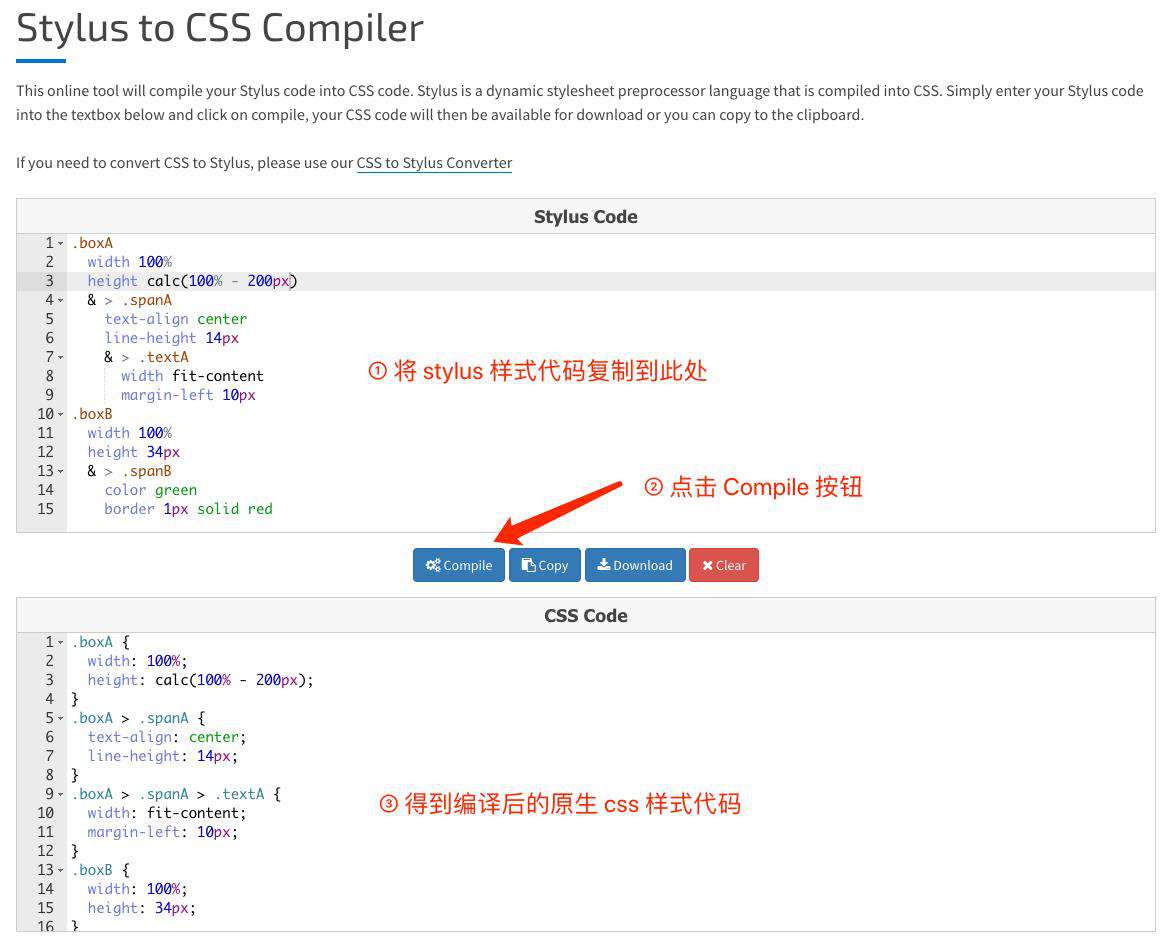Click the 'Stylus Code' panel header
The width and height of the screenshot is (1169, 943).
(586, 217)
